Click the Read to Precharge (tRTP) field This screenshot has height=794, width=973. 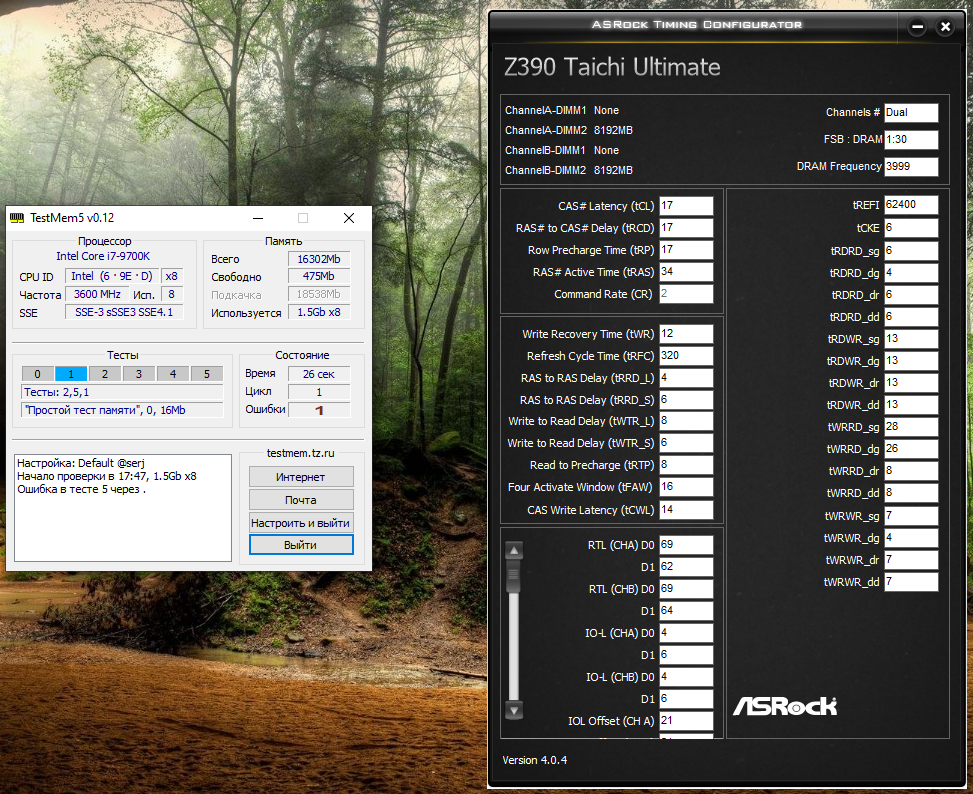[x=686, y=465]
